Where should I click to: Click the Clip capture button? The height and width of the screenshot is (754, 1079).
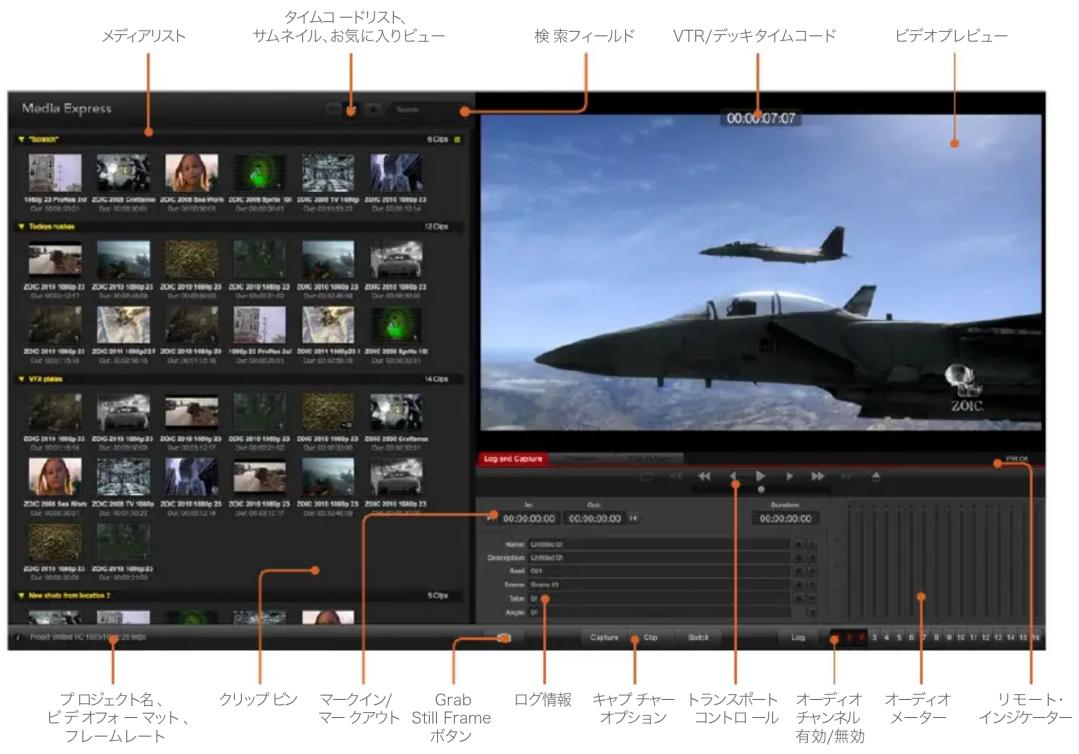coord(651,638)
